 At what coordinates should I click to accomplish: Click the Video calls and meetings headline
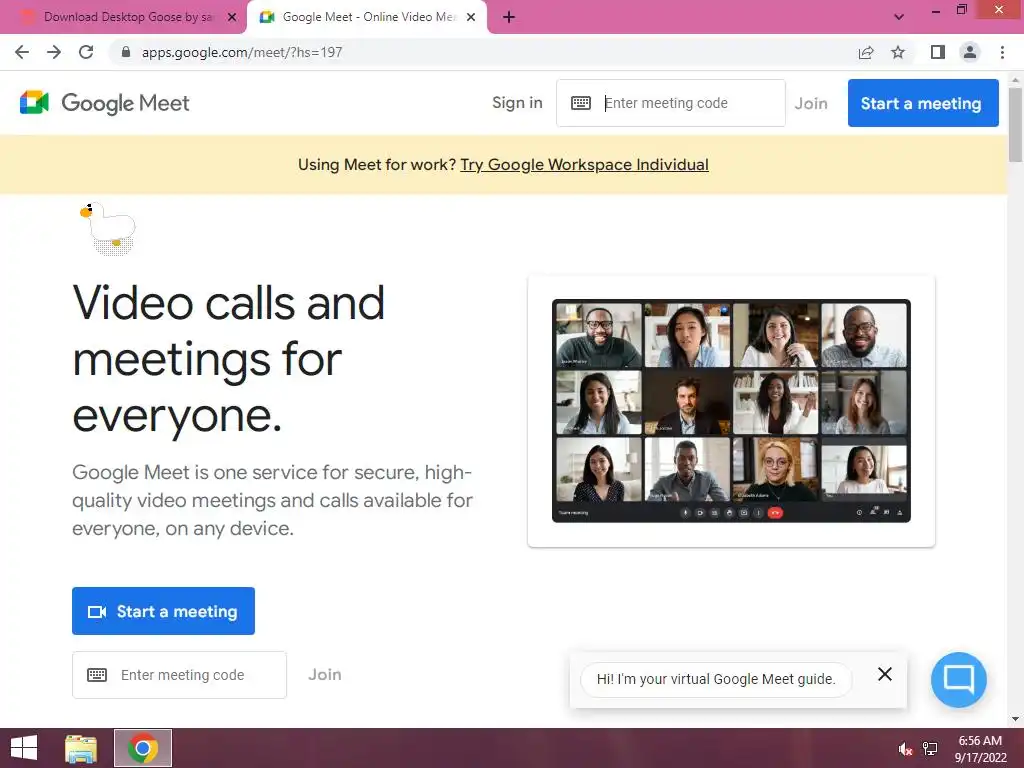[x=229, y=359]
